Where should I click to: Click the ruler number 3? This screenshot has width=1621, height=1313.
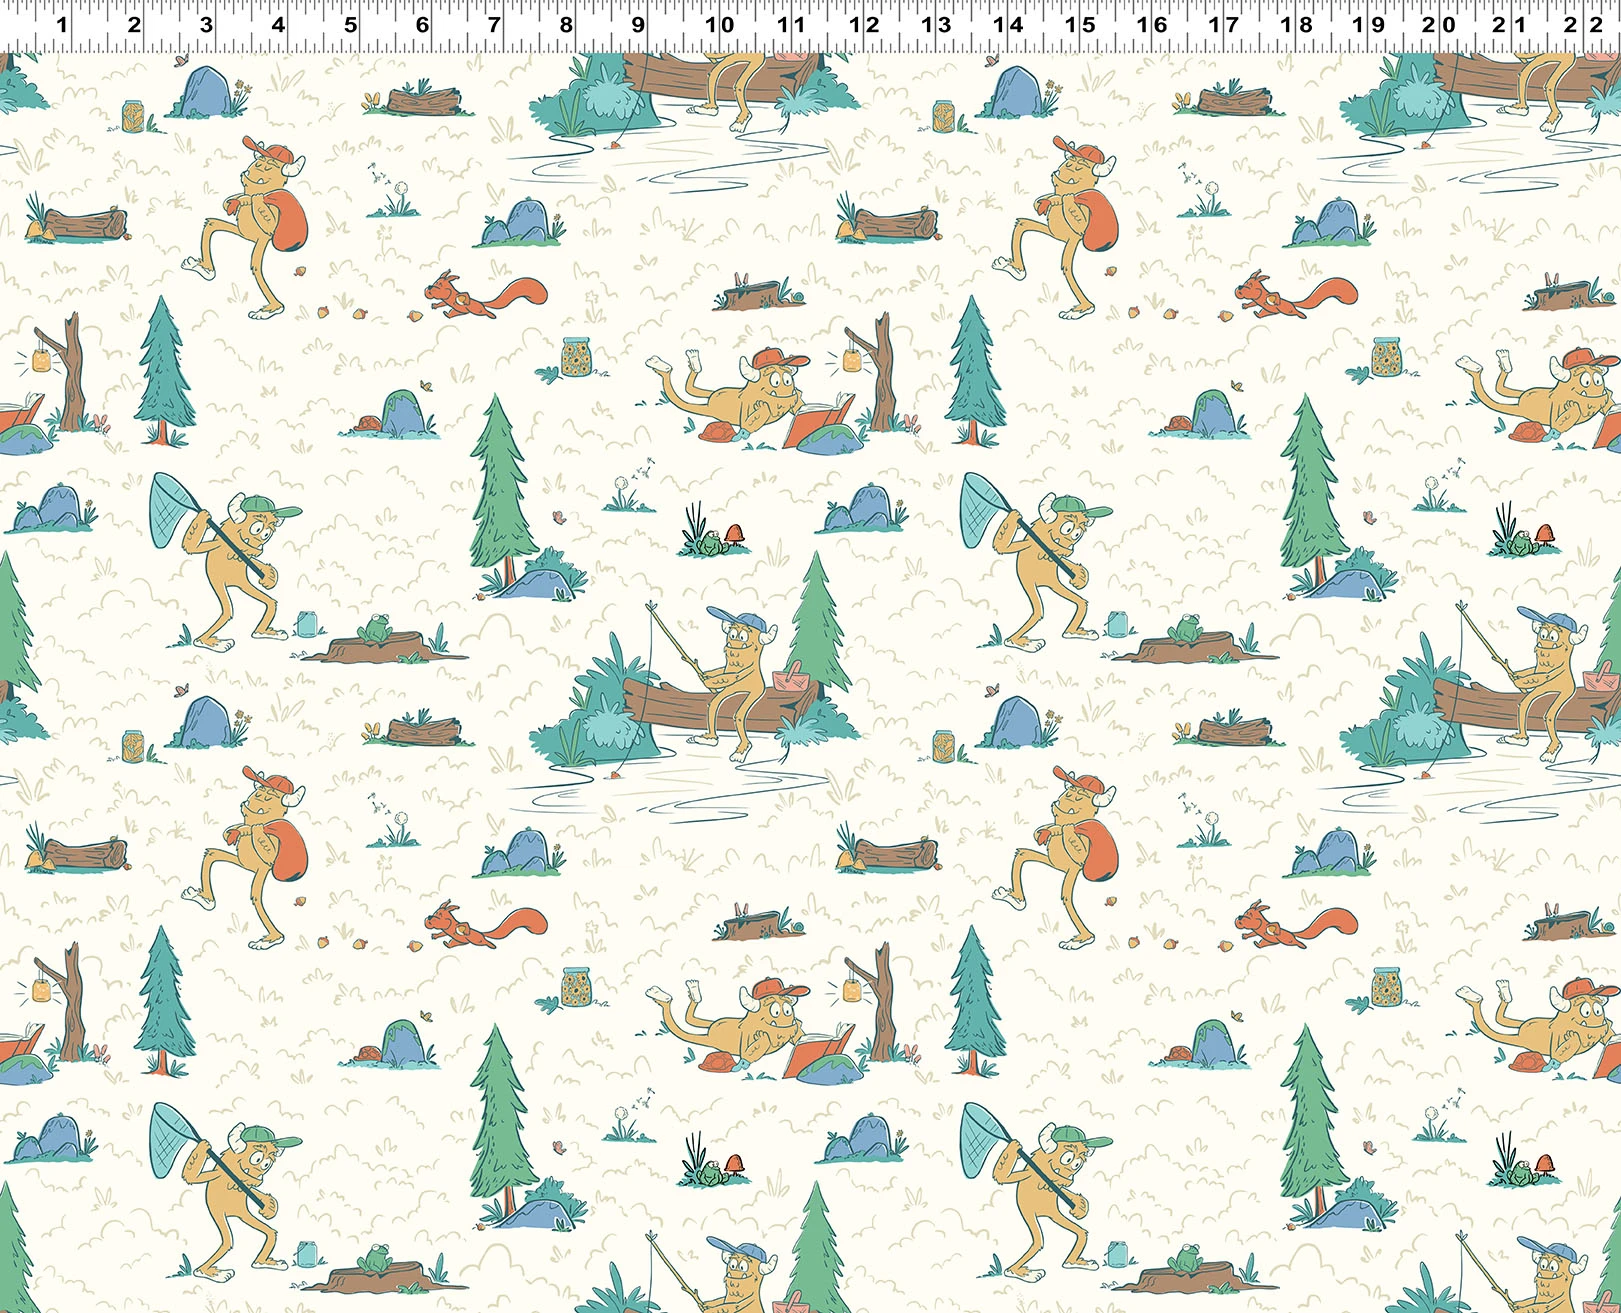tap(206, 24)
